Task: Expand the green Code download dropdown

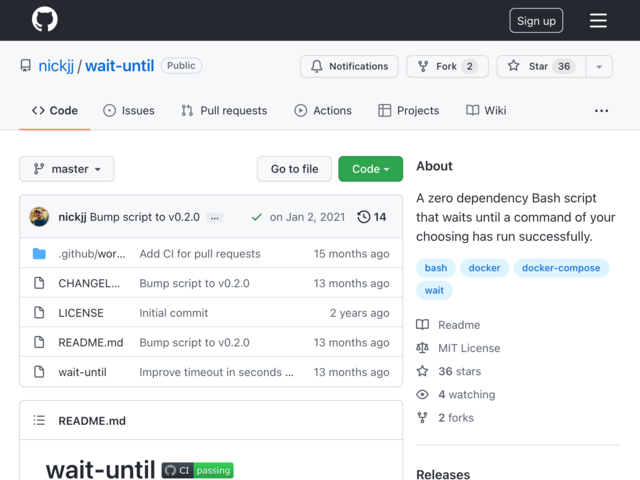Action: (371, 169)
